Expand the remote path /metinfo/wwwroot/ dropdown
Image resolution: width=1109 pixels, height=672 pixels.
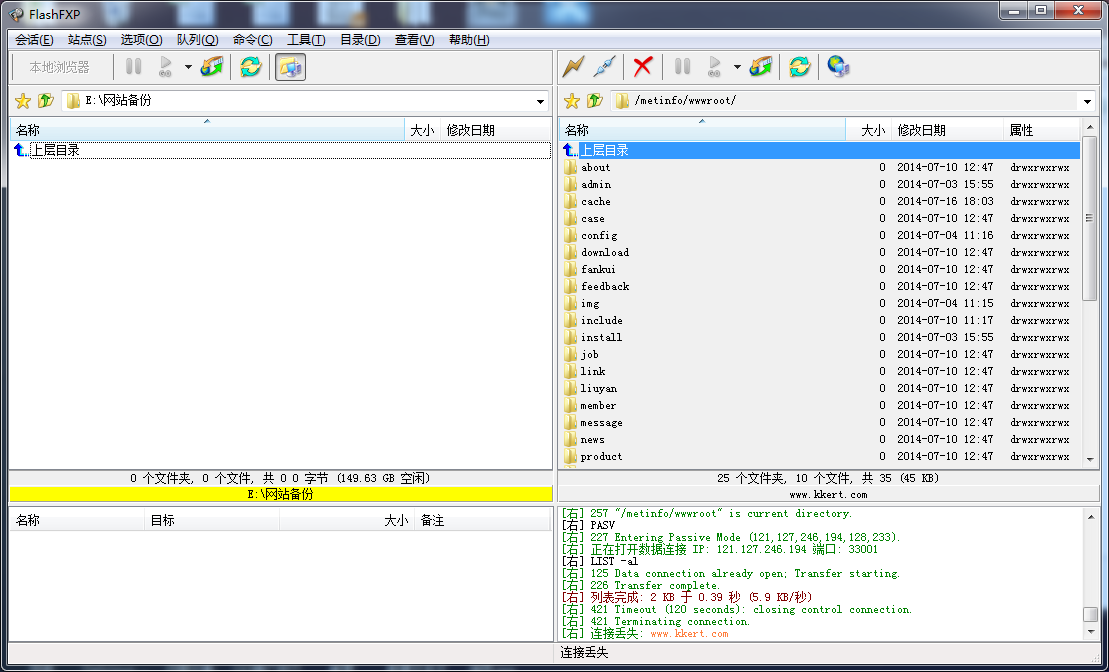[x=1087, y=101]
